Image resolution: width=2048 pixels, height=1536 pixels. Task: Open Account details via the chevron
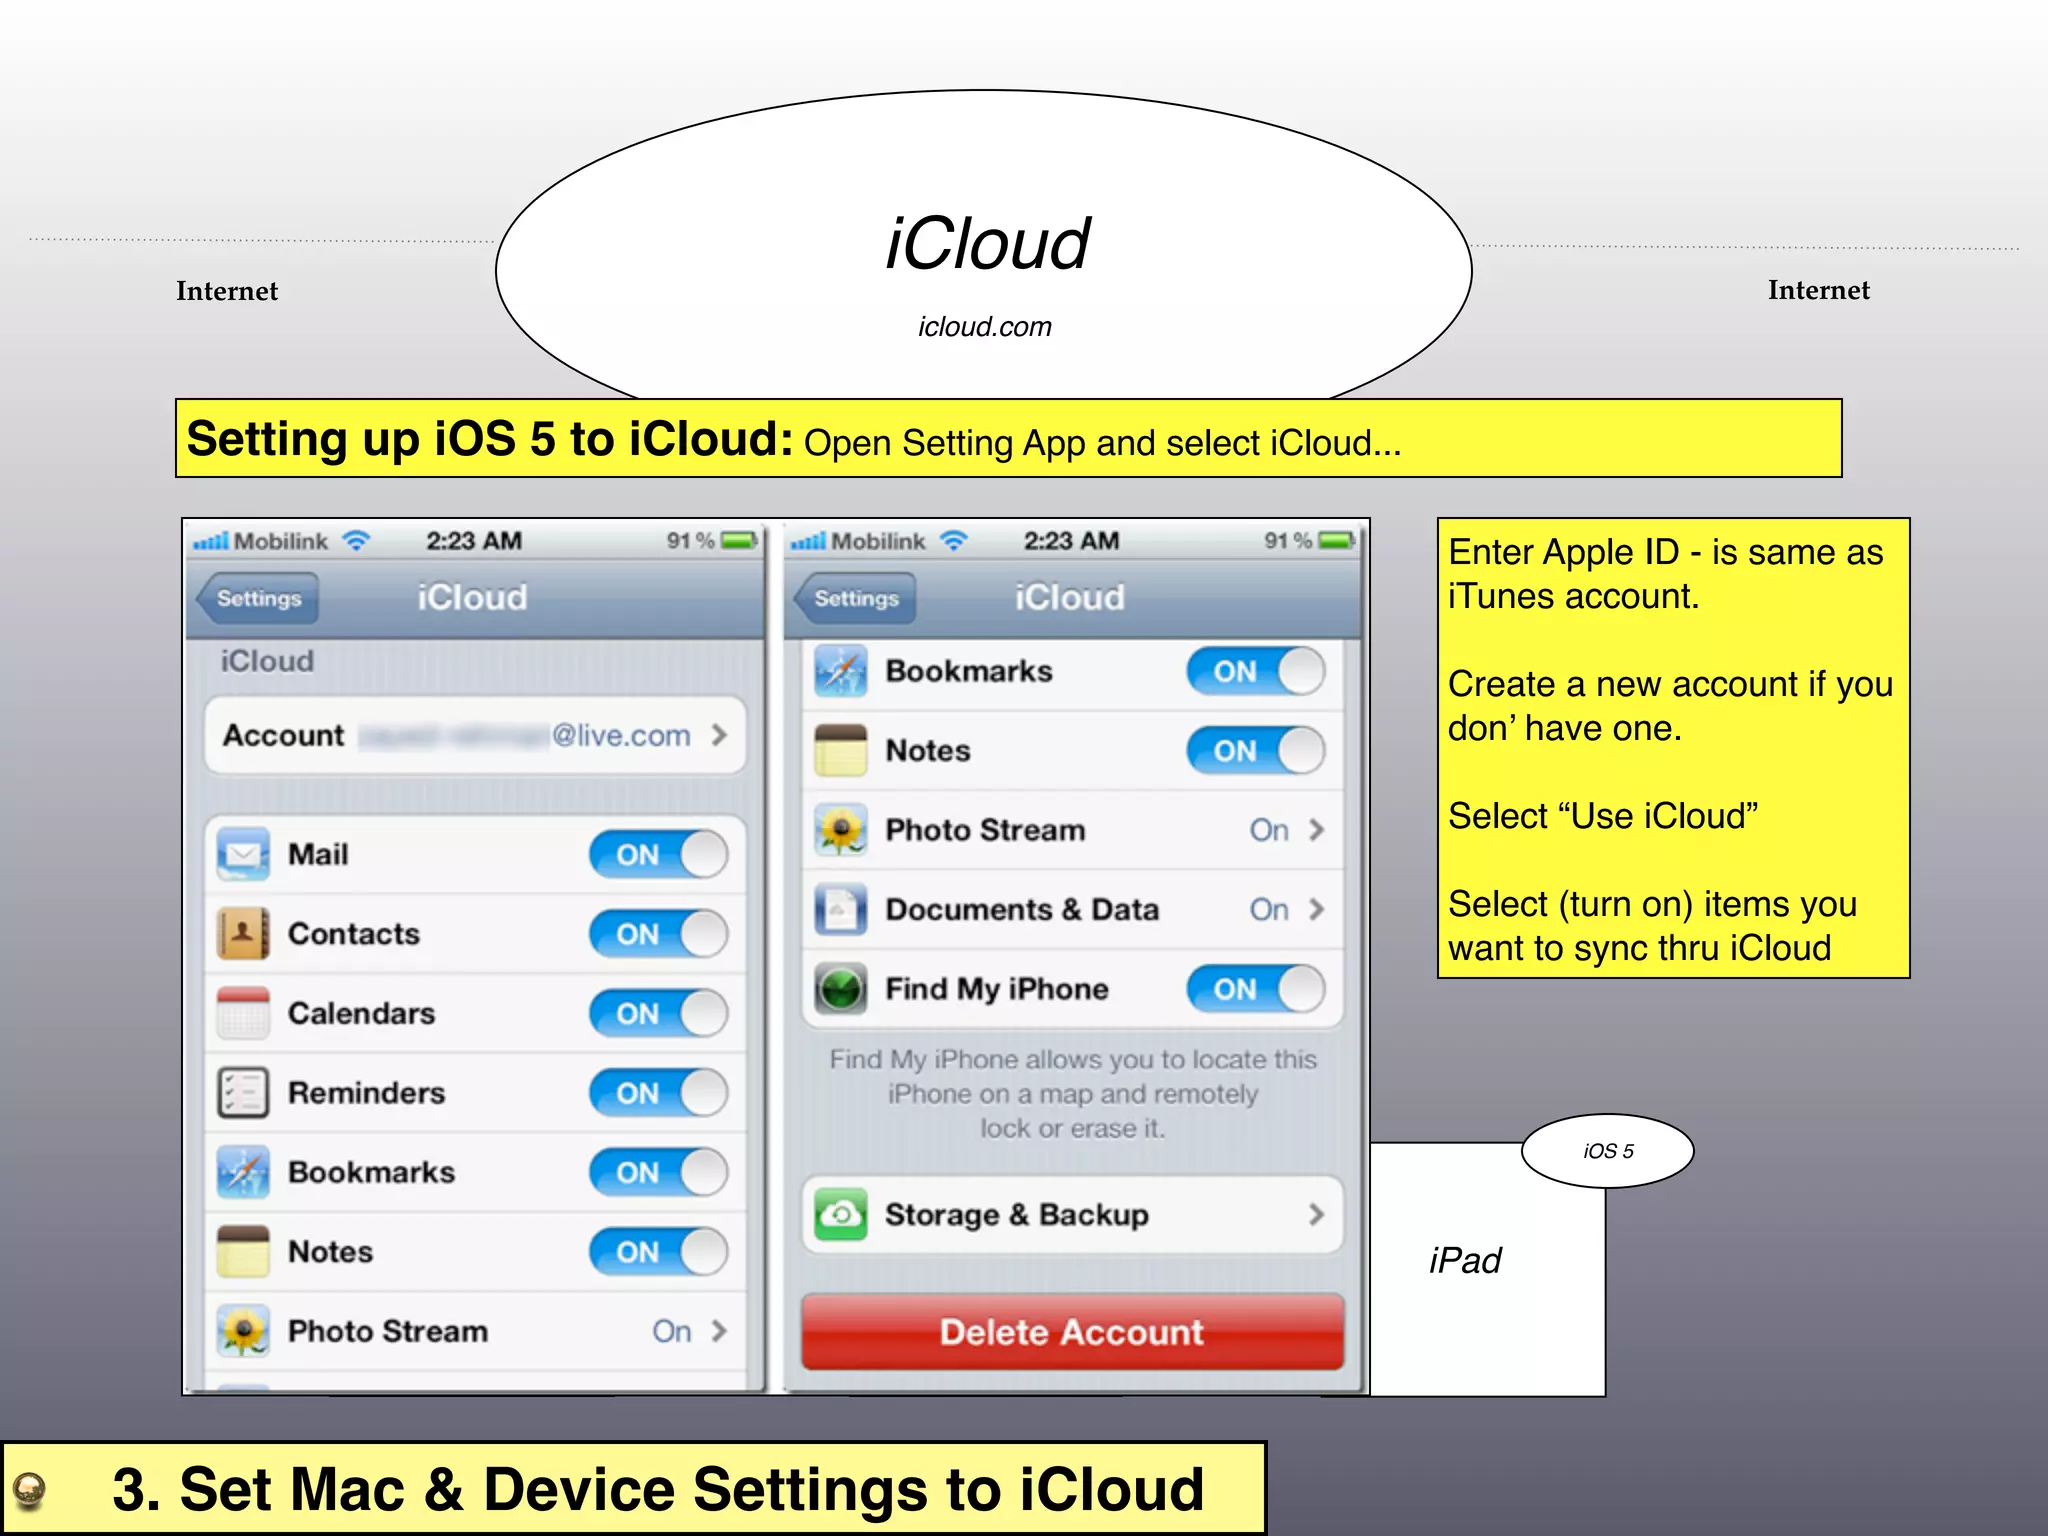click(x=719, y=735)
